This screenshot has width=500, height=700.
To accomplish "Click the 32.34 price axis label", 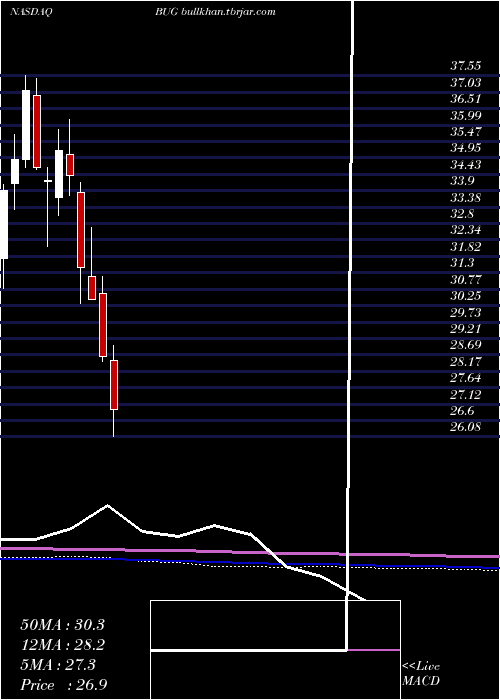I will [466, 230].
